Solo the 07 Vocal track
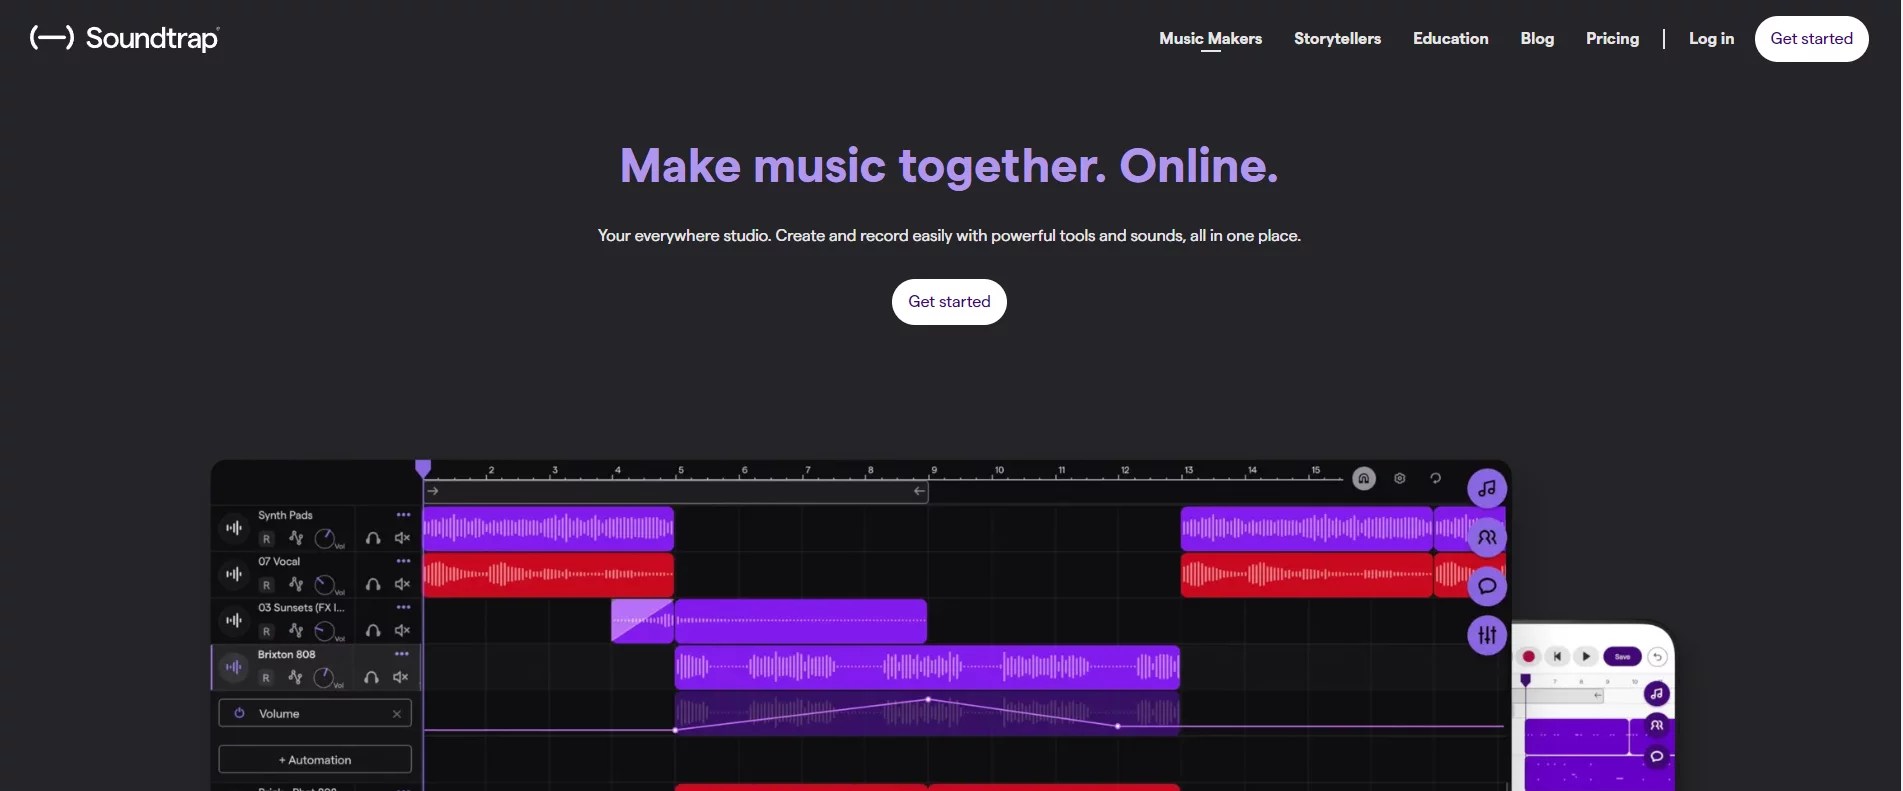Image resolution: width=1903 pixels, height=791 pixels. [373, 584]
